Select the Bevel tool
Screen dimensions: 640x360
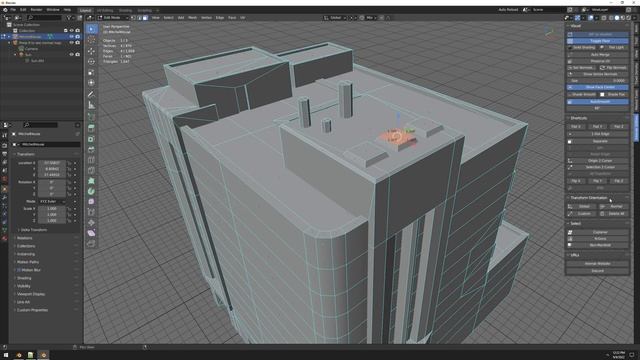point(91,149)
